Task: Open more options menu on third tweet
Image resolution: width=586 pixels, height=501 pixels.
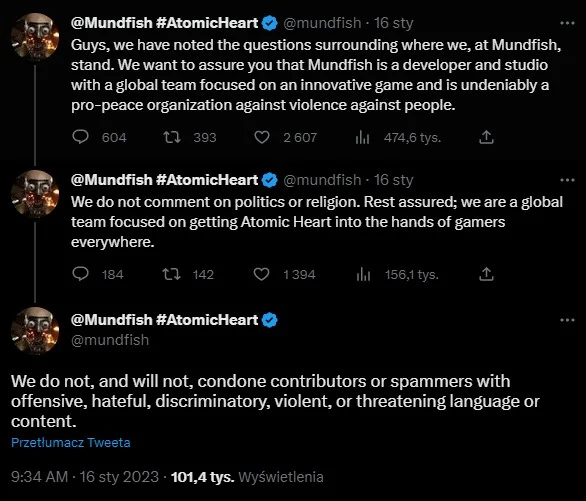Action: [567, 320]
